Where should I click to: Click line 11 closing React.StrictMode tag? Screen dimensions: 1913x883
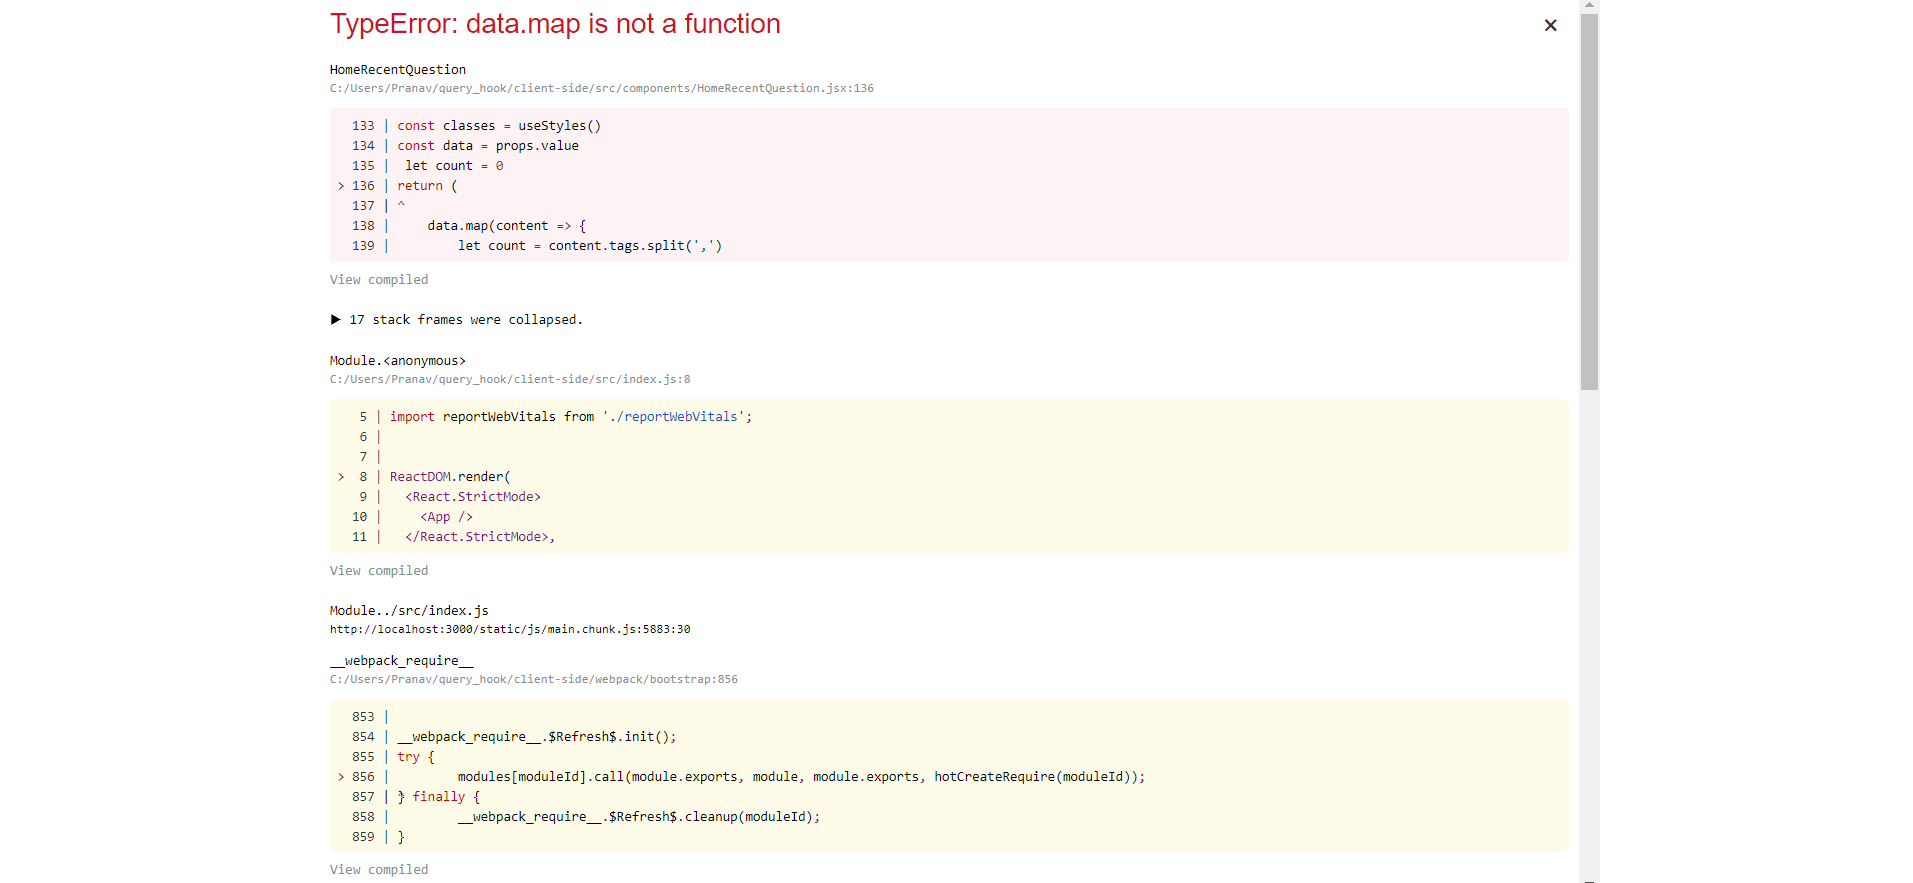point(480,537)
